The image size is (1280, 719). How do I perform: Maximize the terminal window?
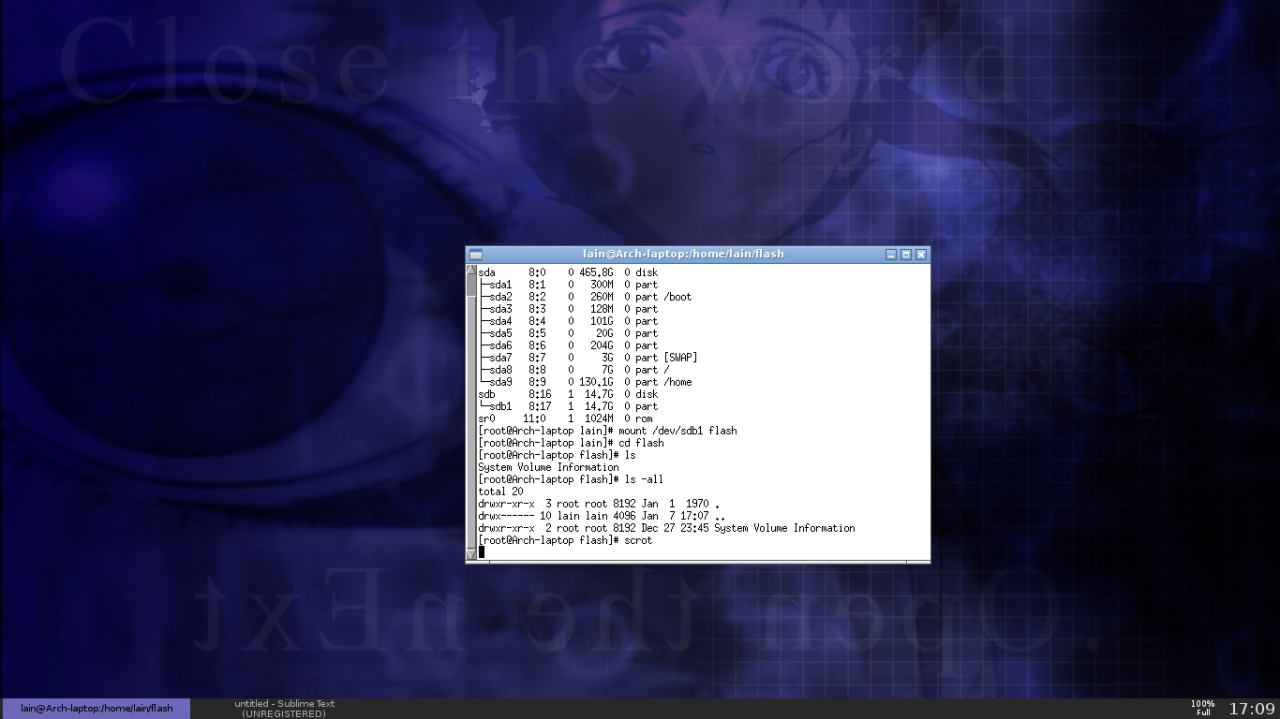pos(906,255)
